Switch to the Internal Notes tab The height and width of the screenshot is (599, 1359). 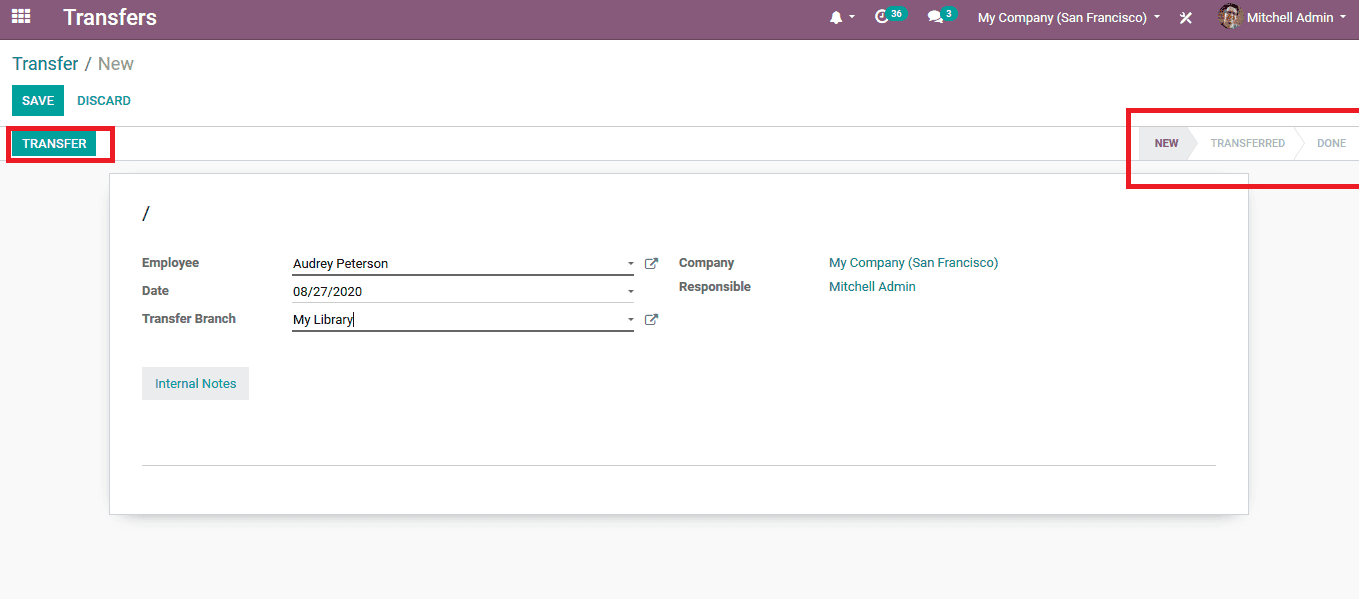pos(195,383)
